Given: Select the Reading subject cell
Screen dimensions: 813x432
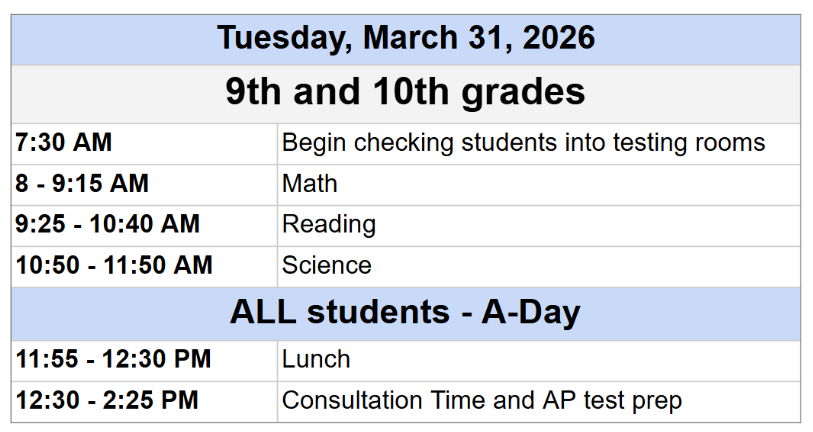Looking at the screenshot, I should [x=329, y=224].
